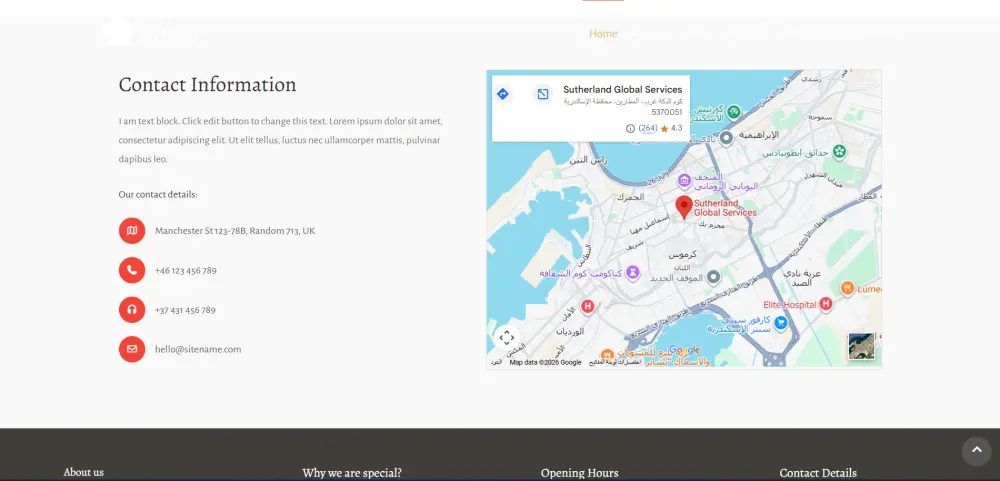Click the 4.3 star rating on map card
Image resolution: width=1000 pixels, height=481 pixels.
point(672,128)
